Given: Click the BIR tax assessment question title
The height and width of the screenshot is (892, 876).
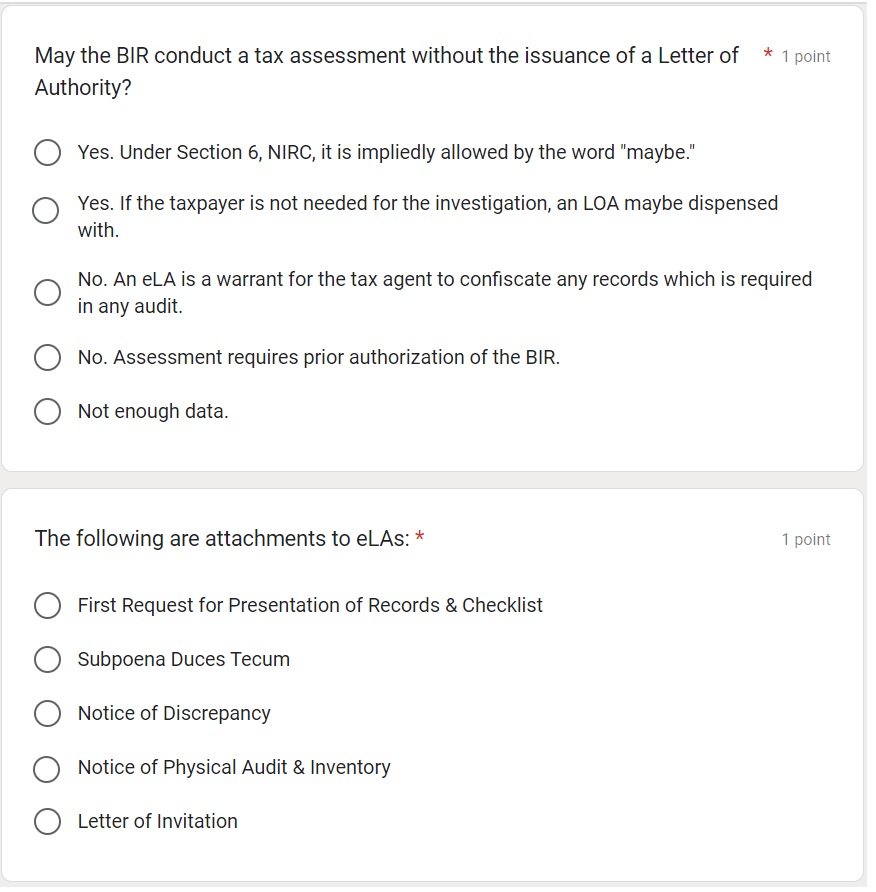Looking at the screenshot, I should click(386, 72).
